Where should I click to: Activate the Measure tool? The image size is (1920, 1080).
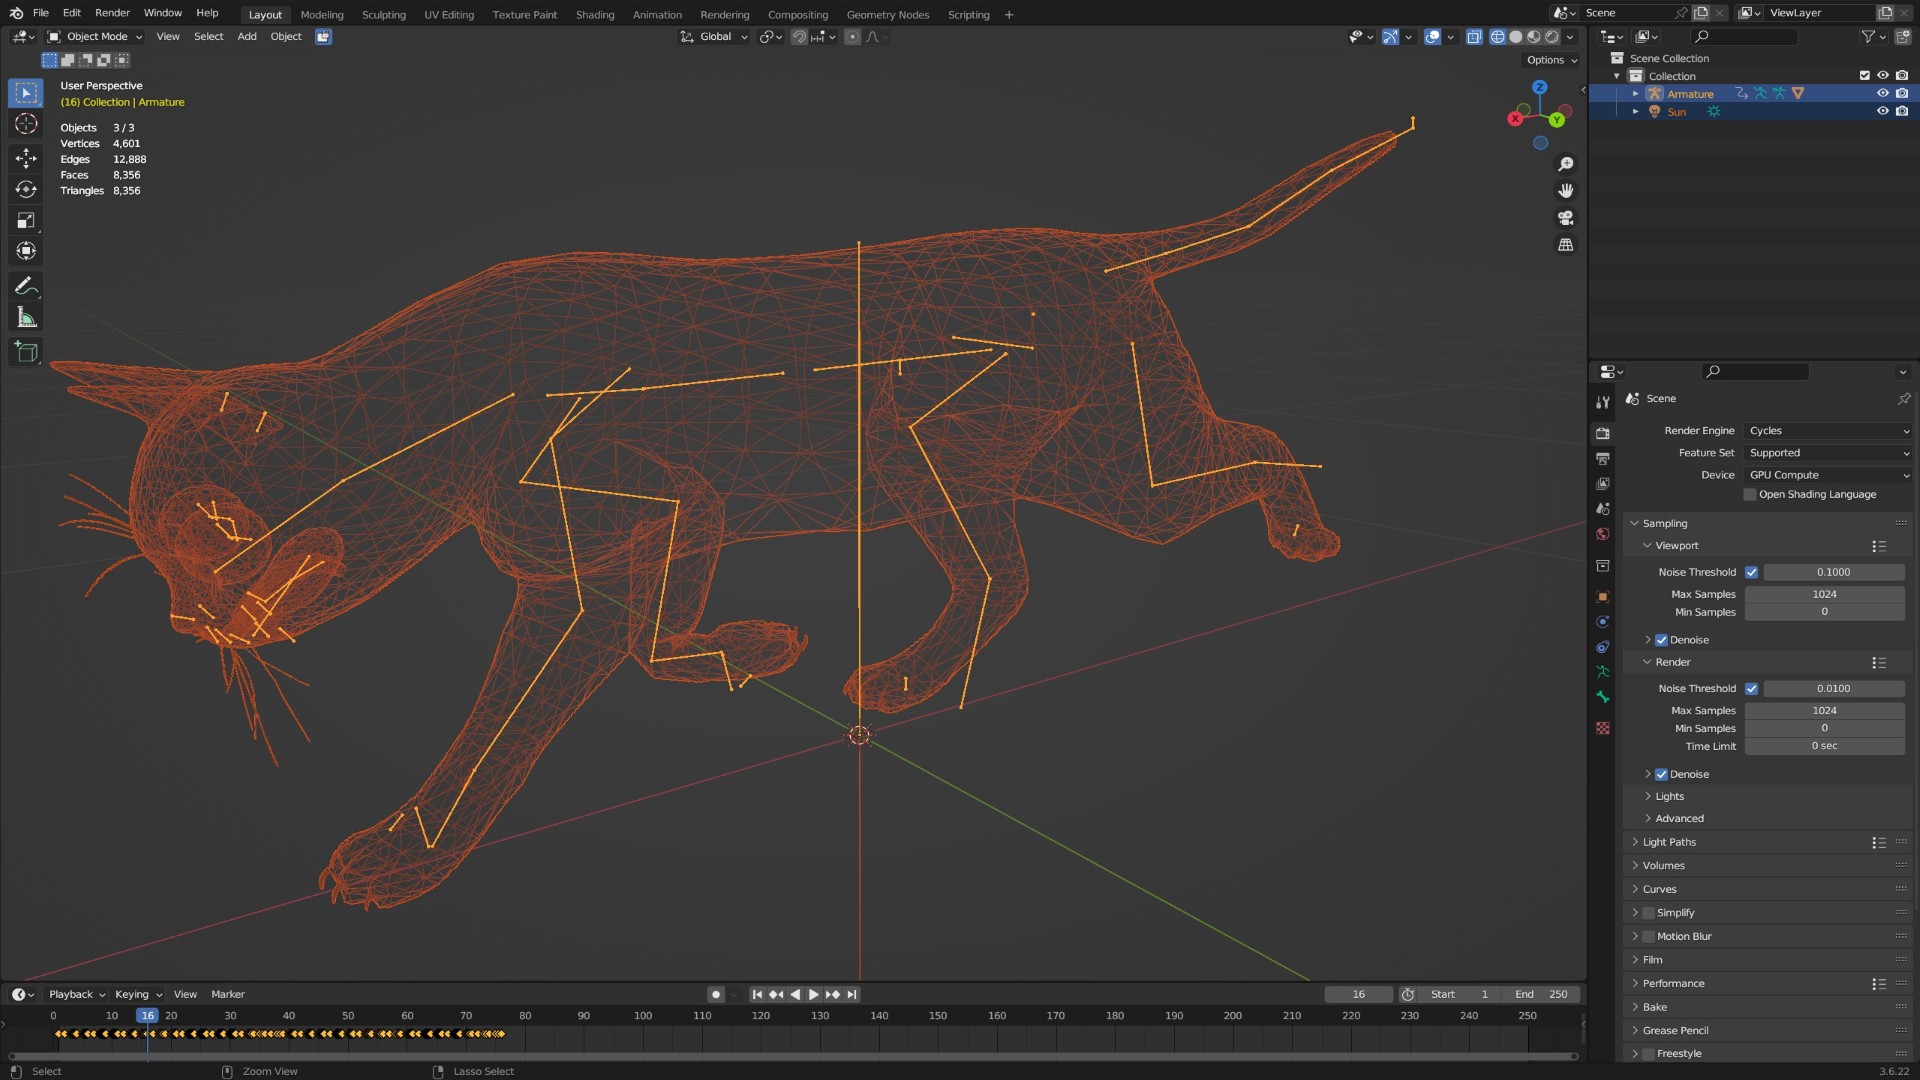coord(26,318)
